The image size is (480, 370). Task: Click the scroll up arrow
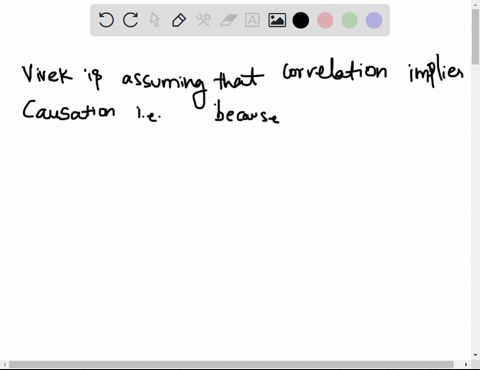click(476, 4)
